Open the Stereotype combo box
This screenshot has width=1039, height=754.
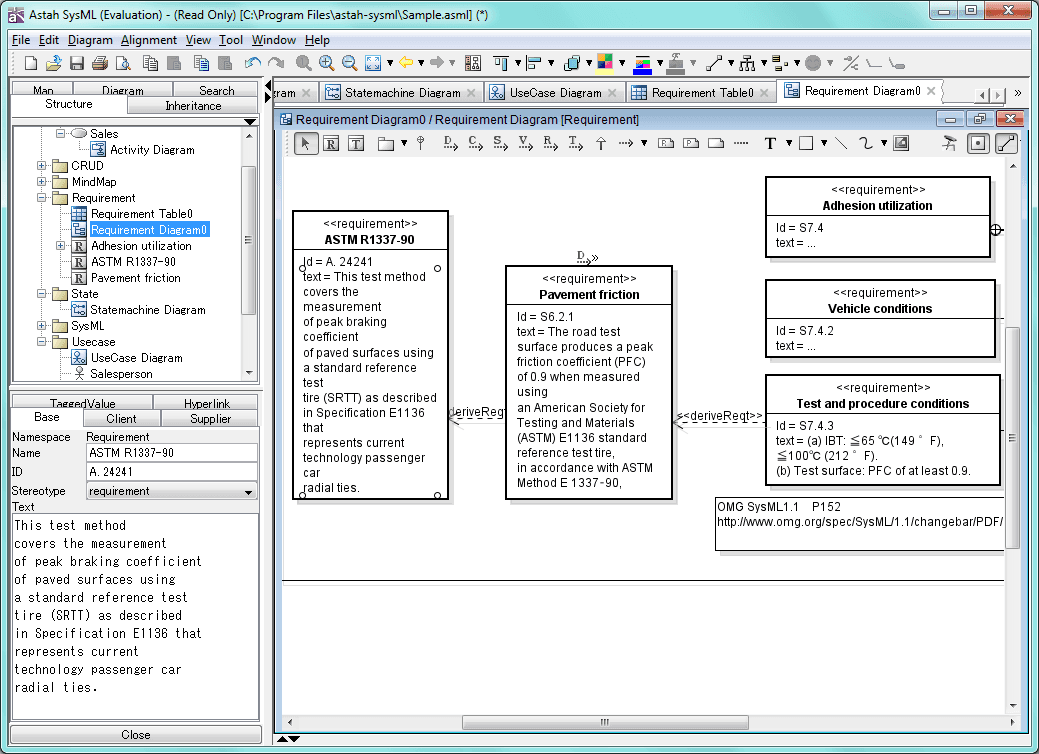click(172, 491)
